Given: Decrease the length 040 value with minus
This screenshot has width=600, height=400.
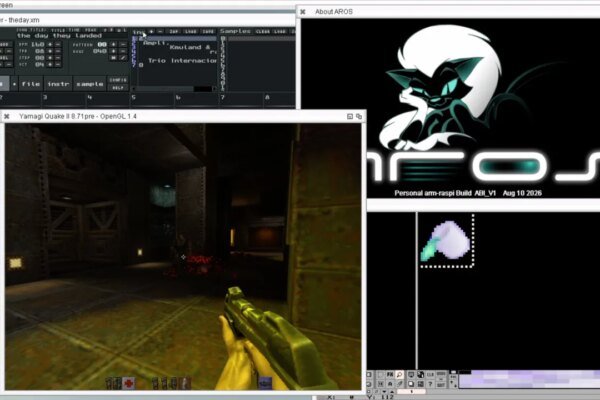Looking at the screenshot, I should (123, 51).
